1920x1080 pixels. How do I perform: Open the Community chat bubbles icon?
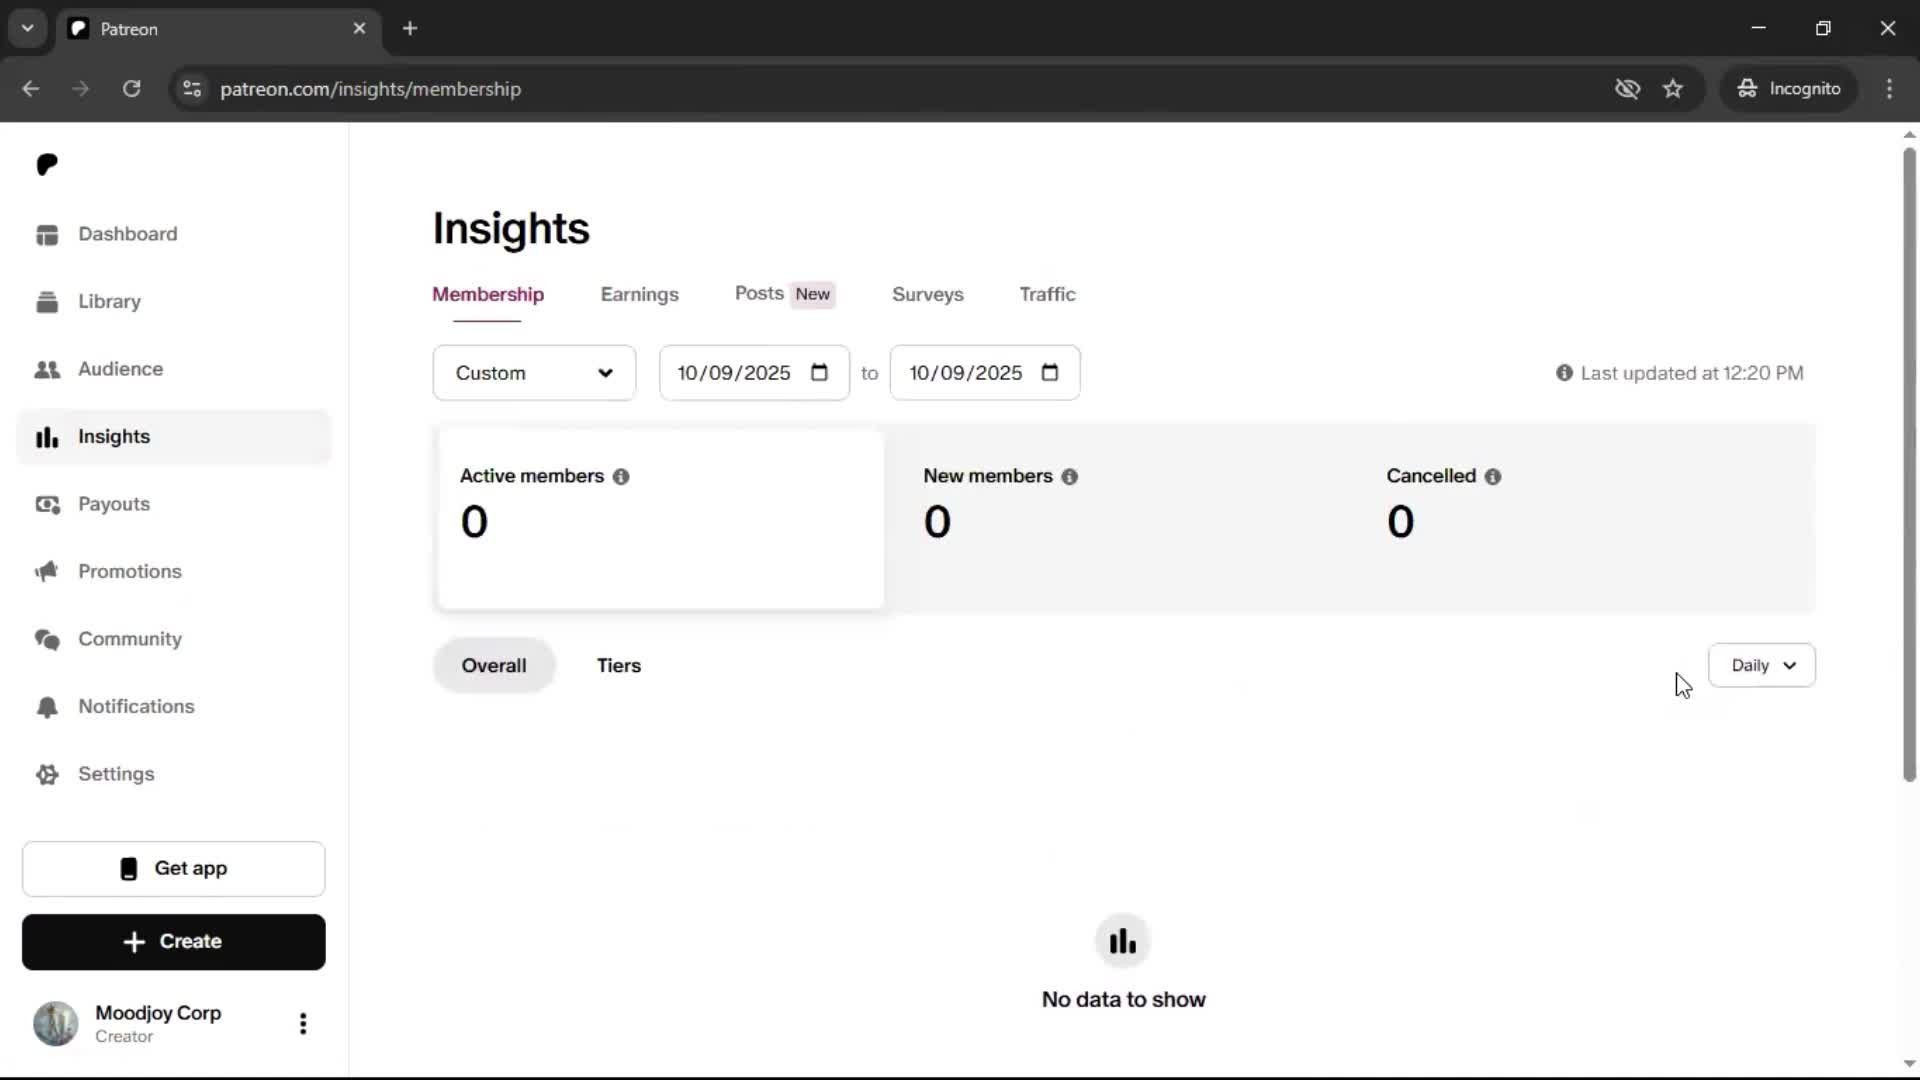[x=47, y=639]
